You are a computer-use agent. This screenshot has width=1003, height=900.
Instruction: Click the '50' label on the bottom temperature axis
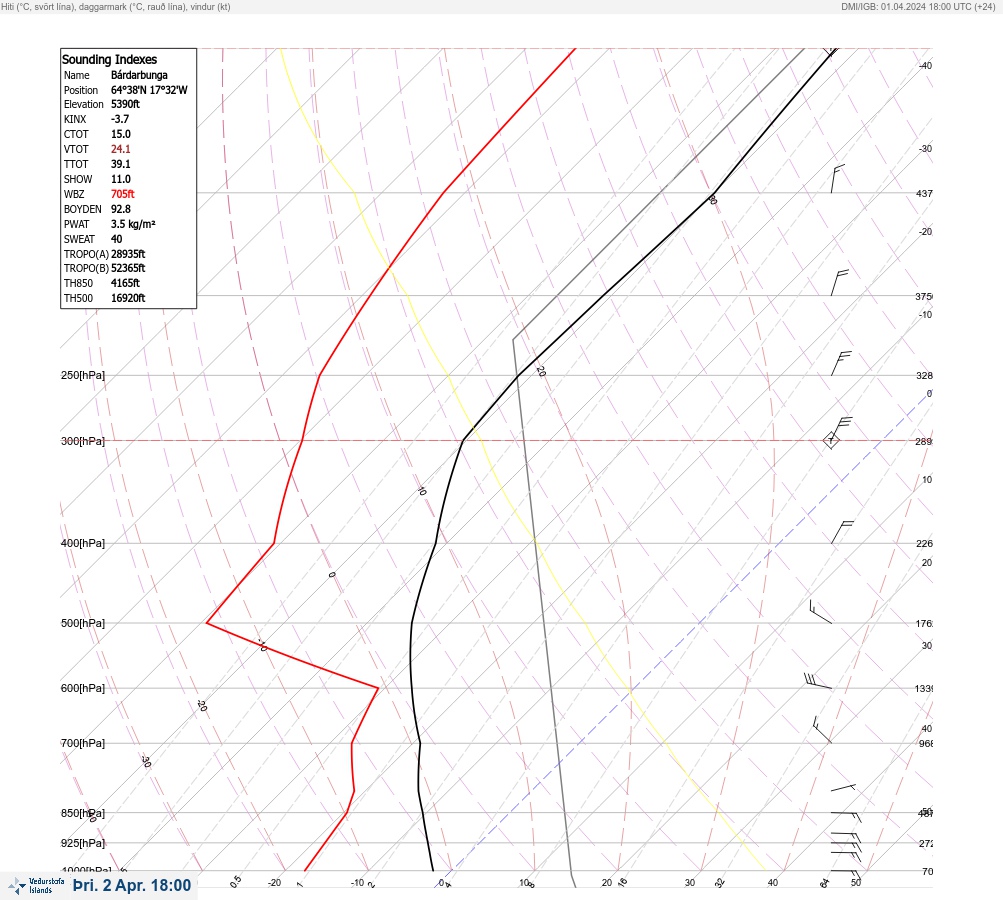point(856,883)
